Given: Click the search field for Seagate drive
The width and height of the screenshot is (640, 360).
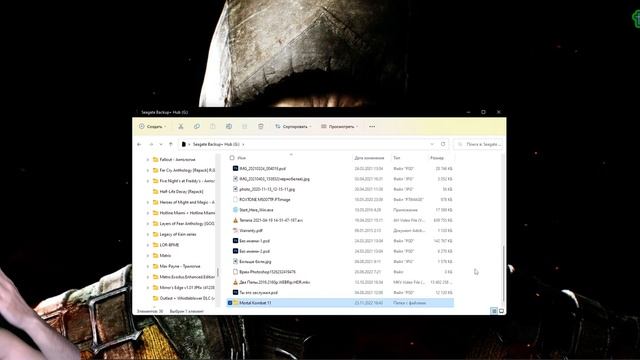Looking at the screenshot, I should coord(478,144).
